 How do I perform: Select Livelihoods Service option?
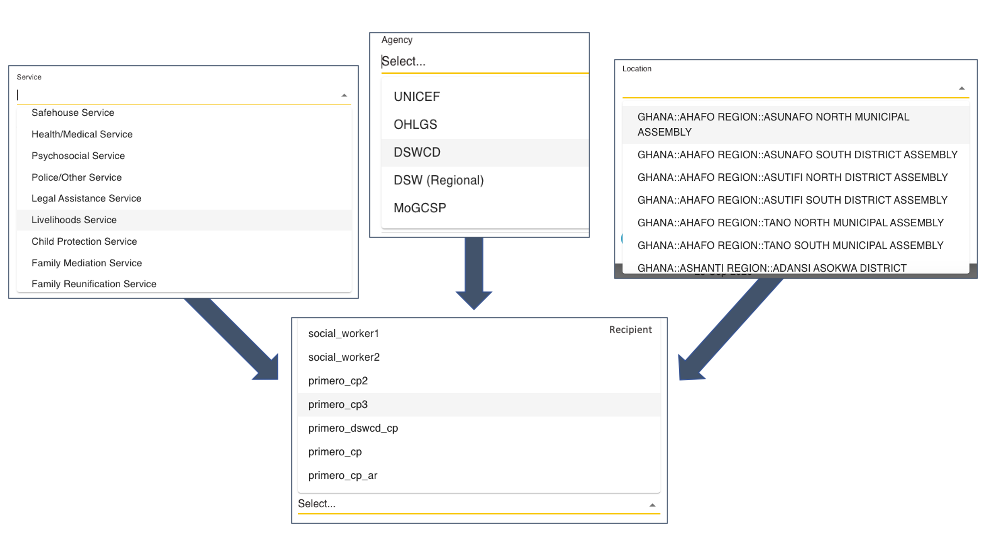[184, 219]
